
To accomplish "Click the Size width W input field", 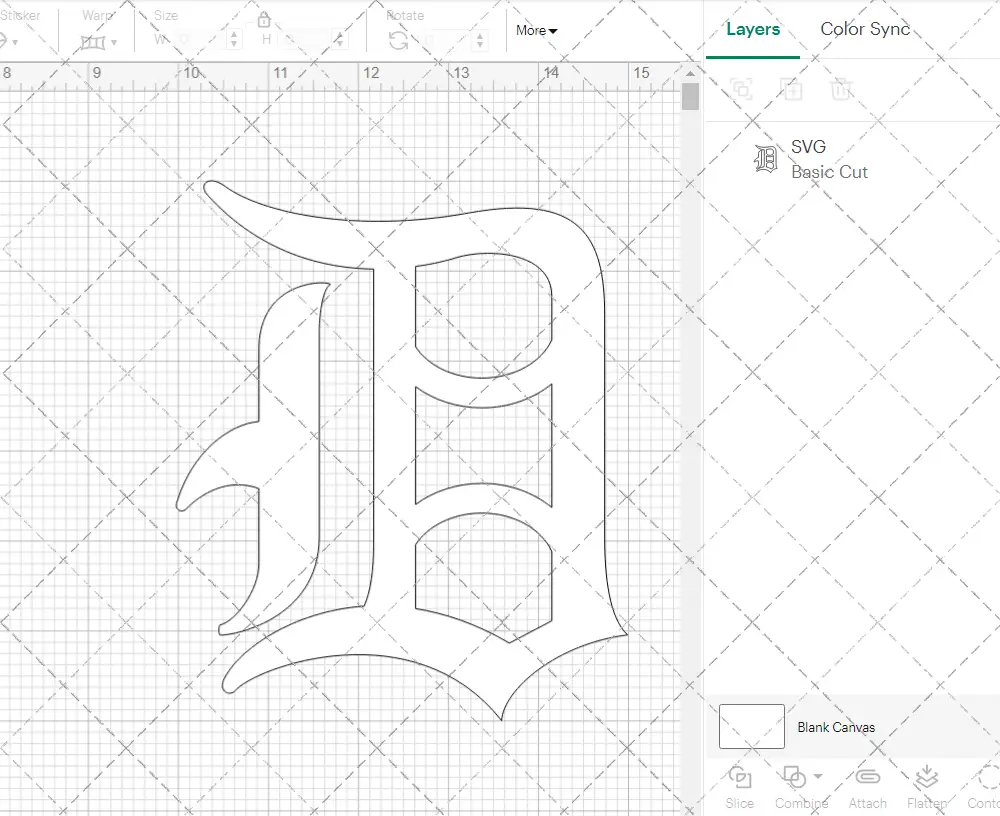I will tap(200, 40).
